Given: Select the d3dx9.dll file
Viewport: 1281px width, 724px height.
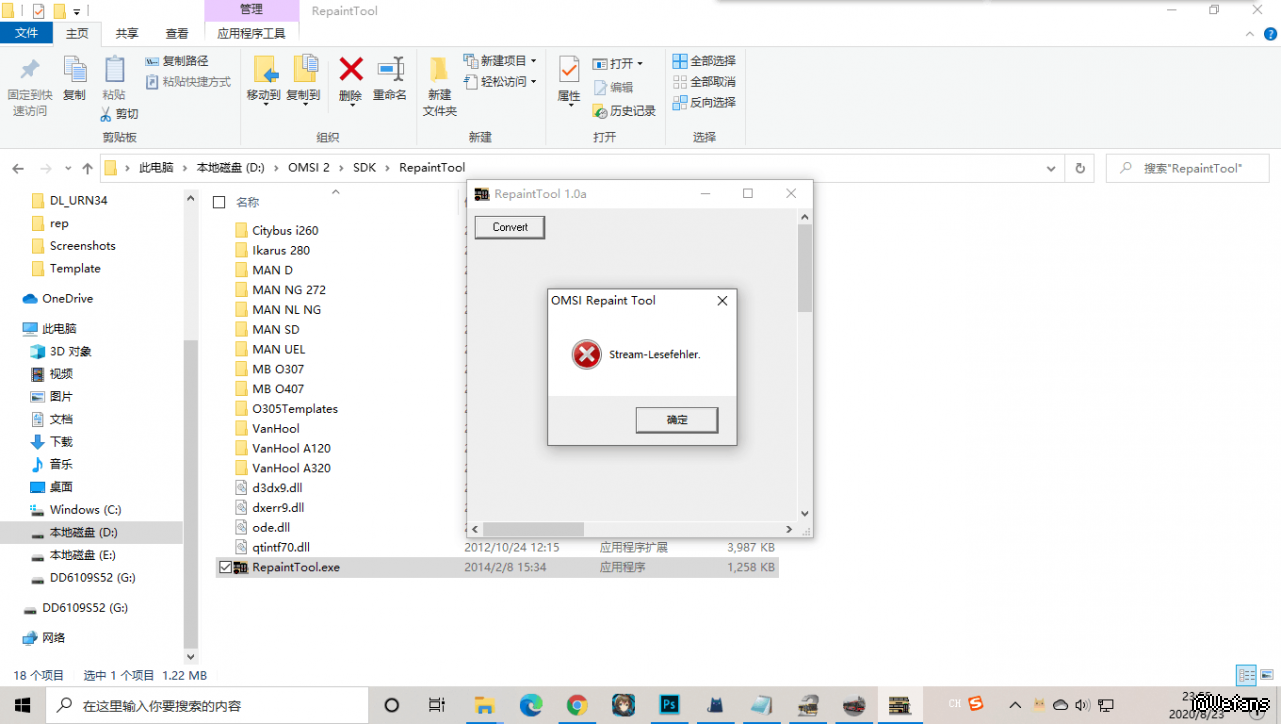Looking at the screenshot, I should 277,488.
